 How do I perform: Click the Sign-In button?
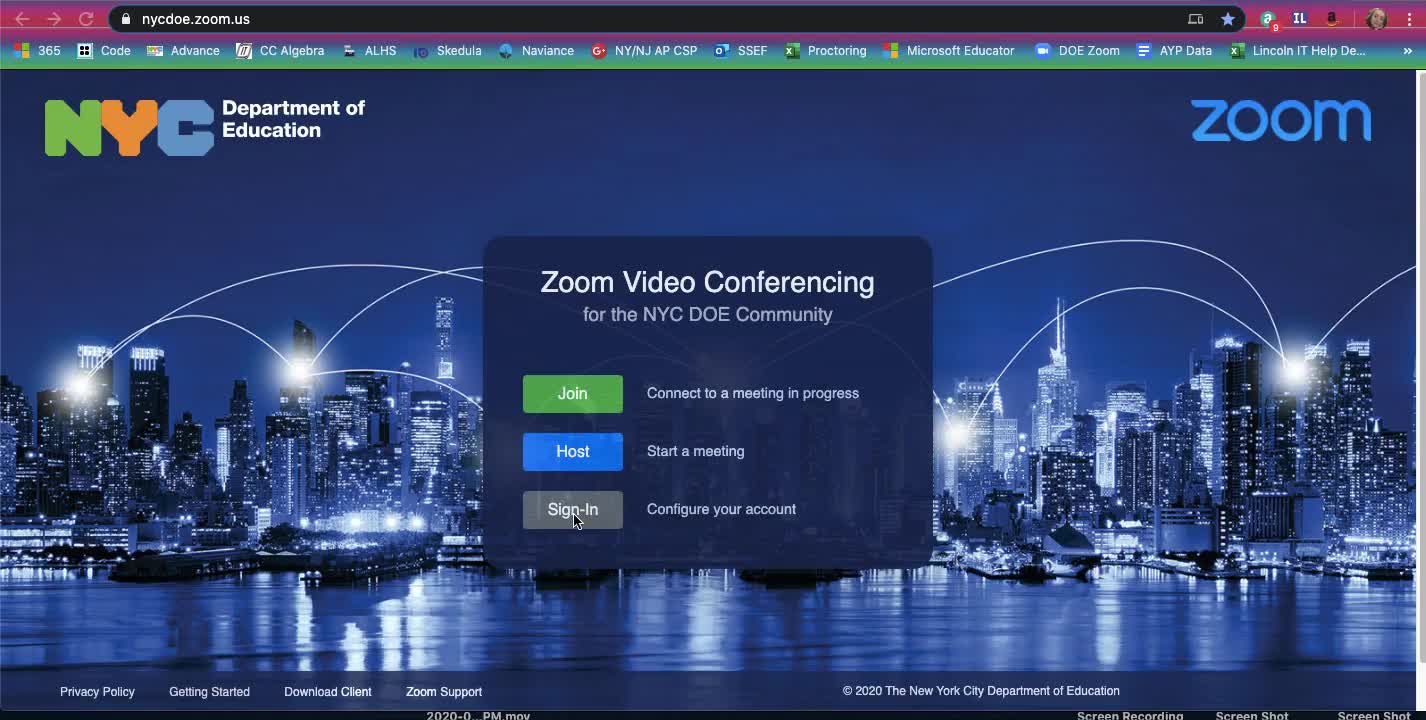[x=572, y=510]
